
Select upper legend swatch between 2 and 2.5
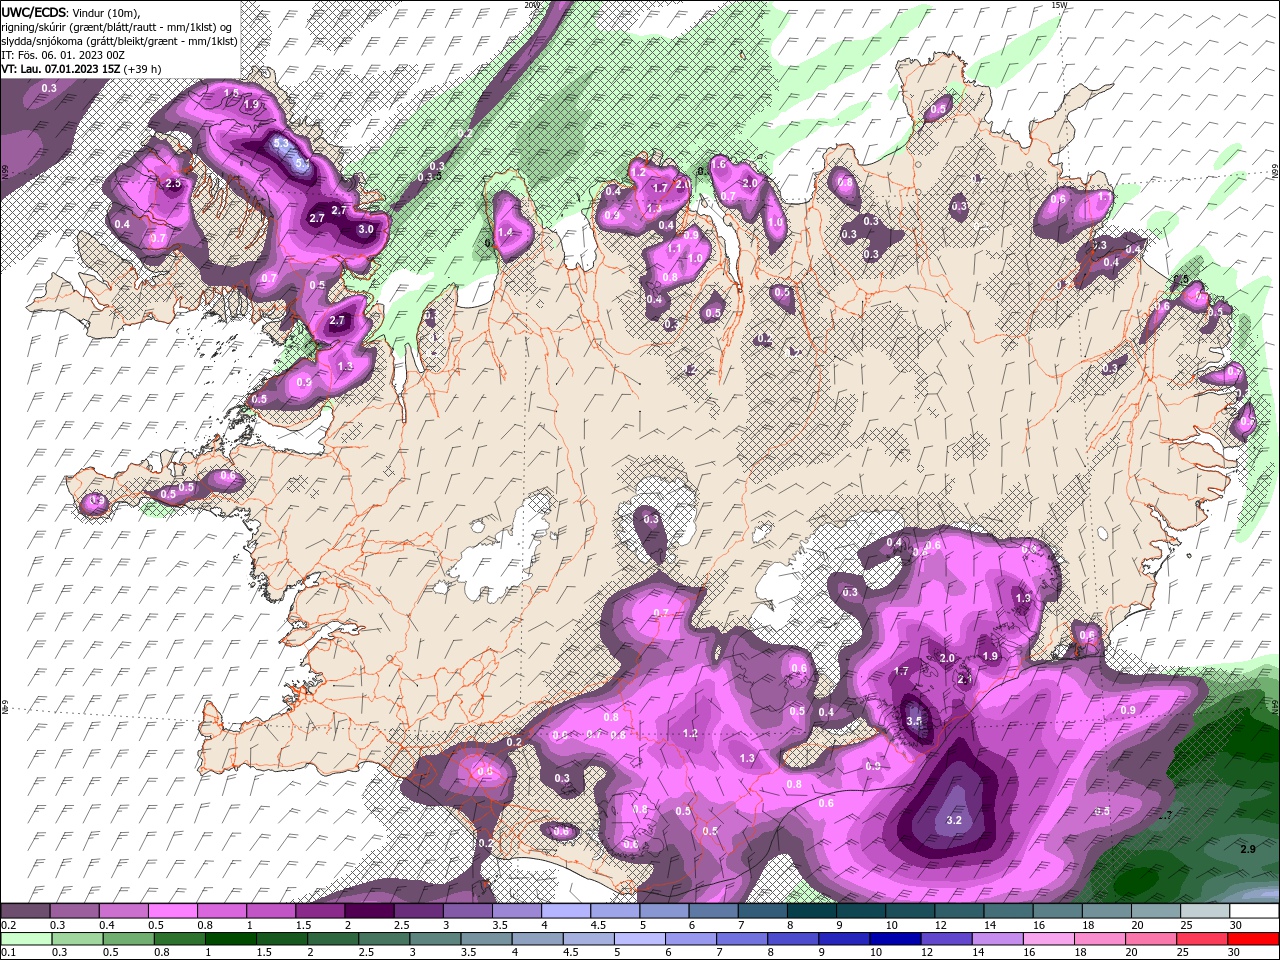point(369,912)
